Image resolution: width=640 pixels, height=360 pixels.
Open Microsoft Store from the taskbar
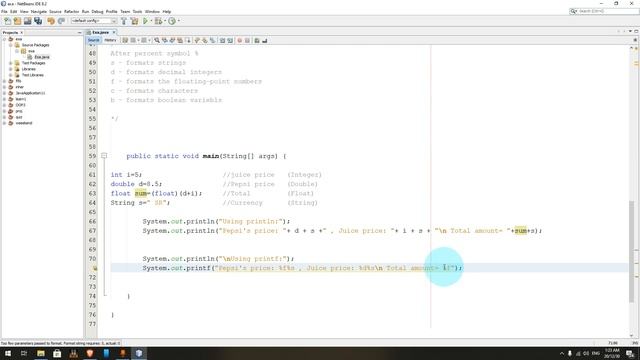click(x=57, y=353)
